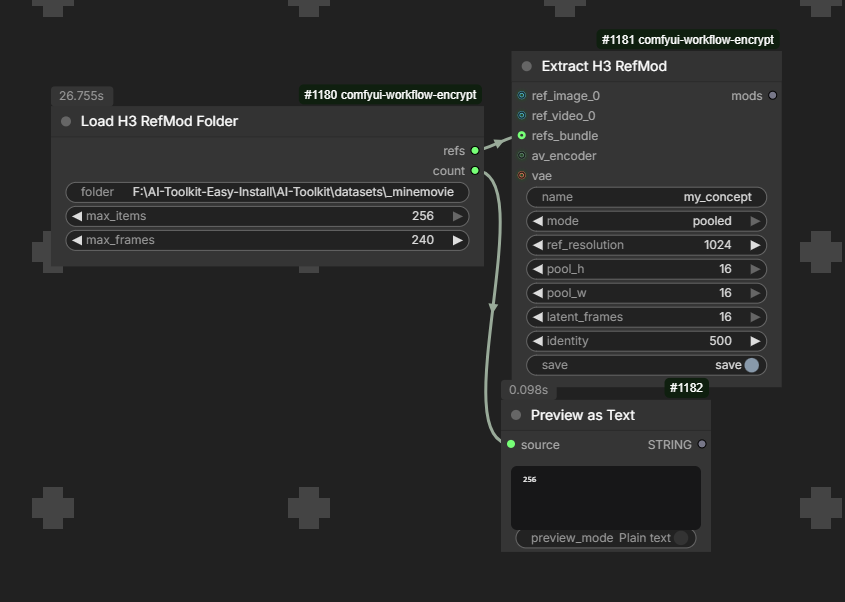
Task: Edit the folder path field
Action: coord(267,192)
